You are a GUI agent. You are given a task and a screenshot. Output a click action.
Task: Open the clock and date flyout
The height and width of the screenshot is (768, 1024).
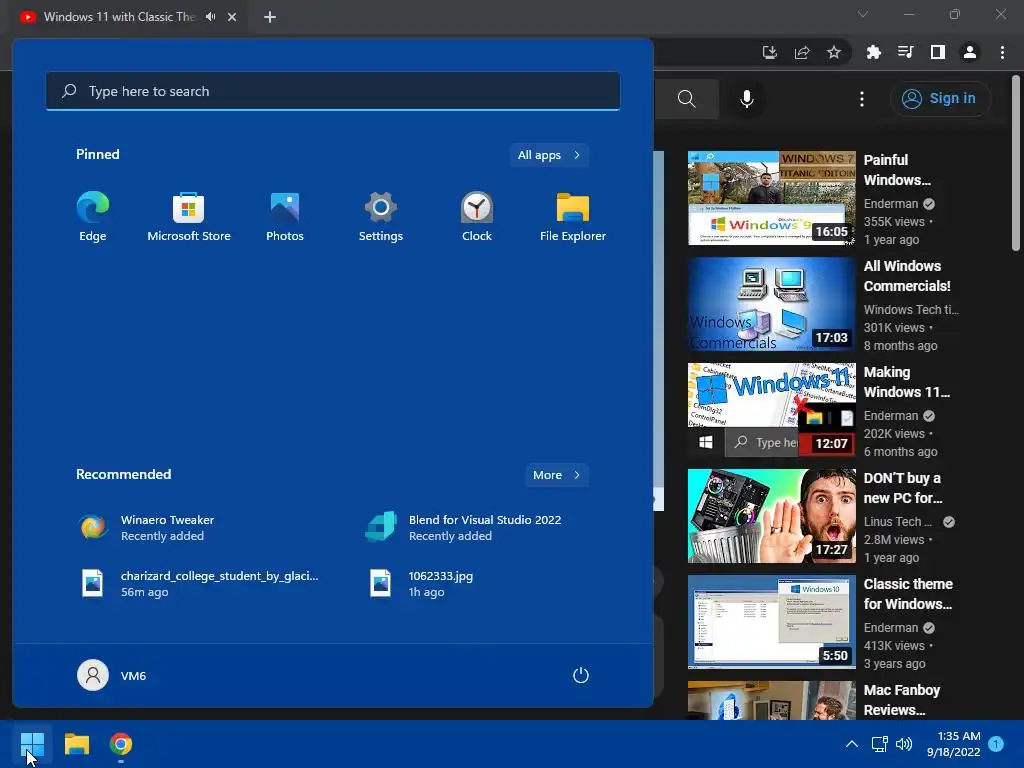[x=953, y=744]
